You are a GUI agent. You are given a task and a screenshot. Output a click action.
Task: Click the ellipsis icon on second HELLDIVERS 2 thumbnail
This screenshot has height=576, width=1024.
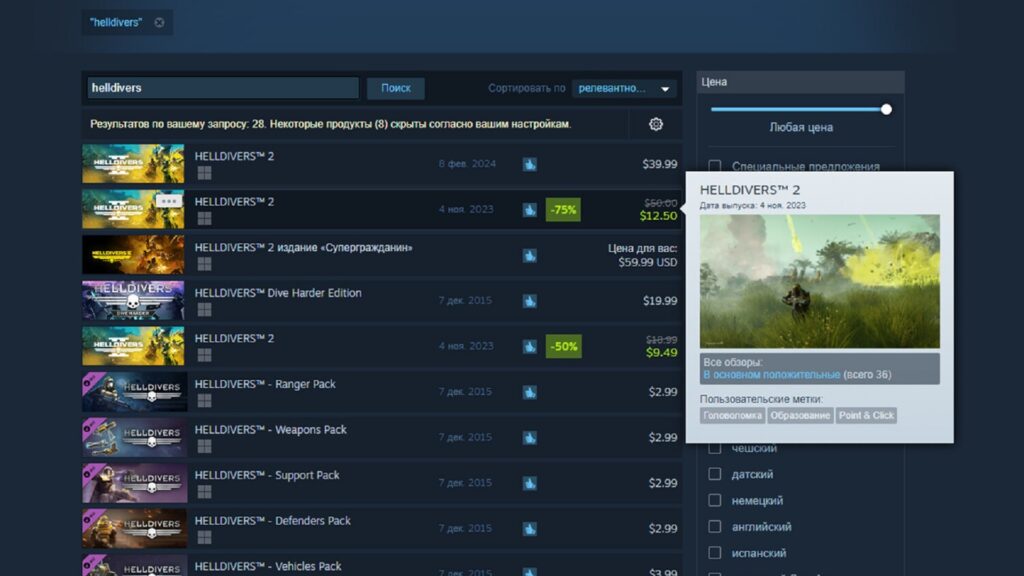168,201
